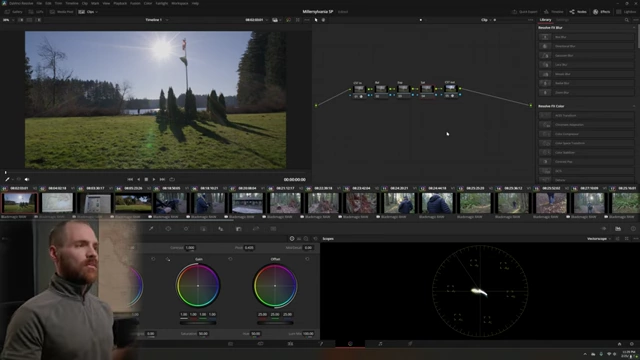
Task: Collapse the Resolve FX Color section
Action: (634, 106)
